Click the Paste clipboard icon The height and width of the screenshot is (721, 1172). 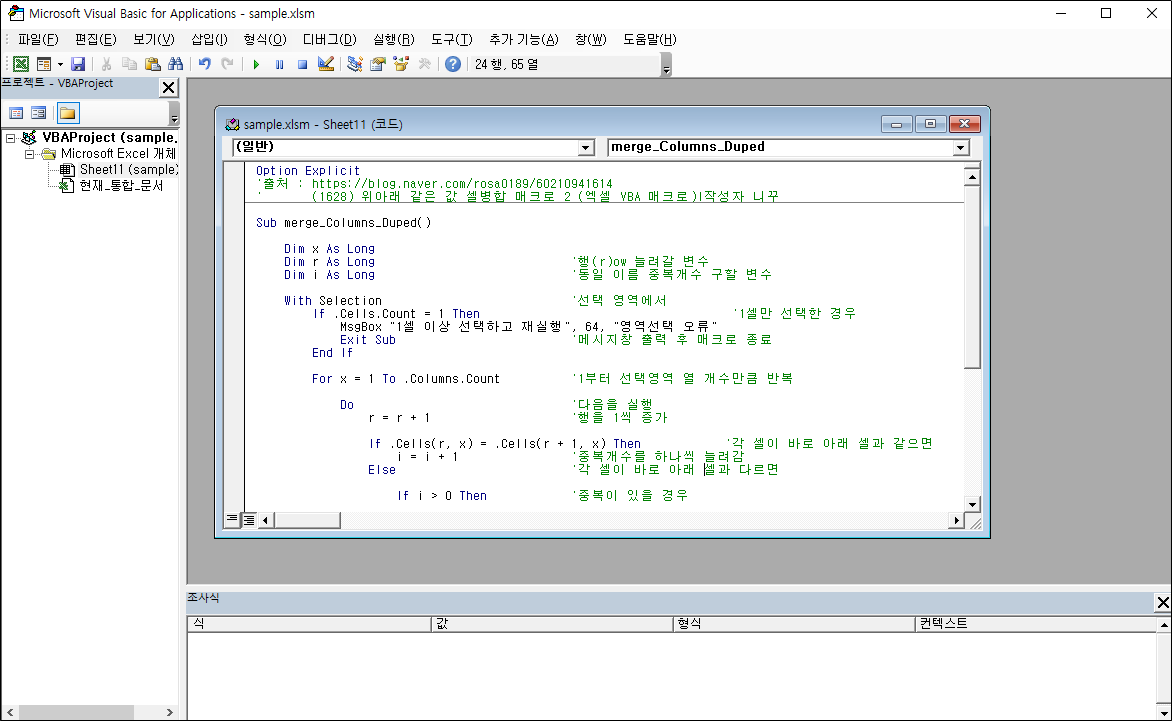click(x=152, y=64)
